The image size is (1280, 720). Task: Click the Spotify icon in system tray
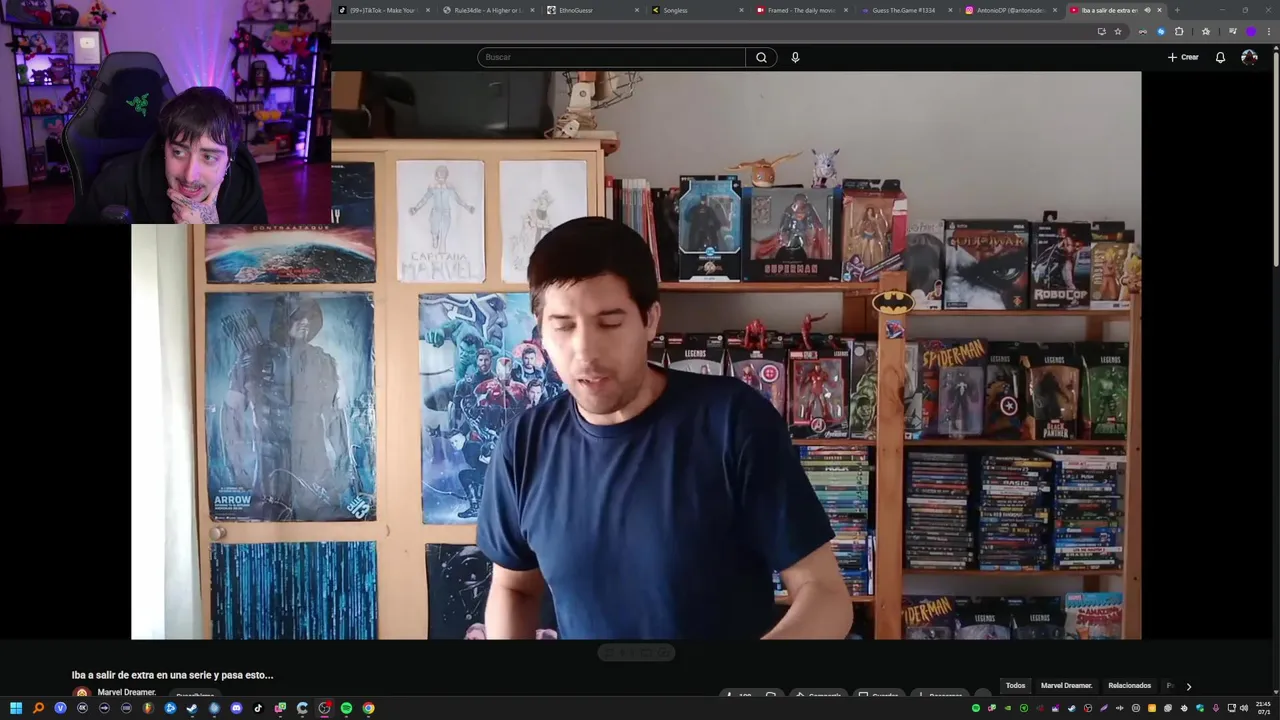(976, 708)
